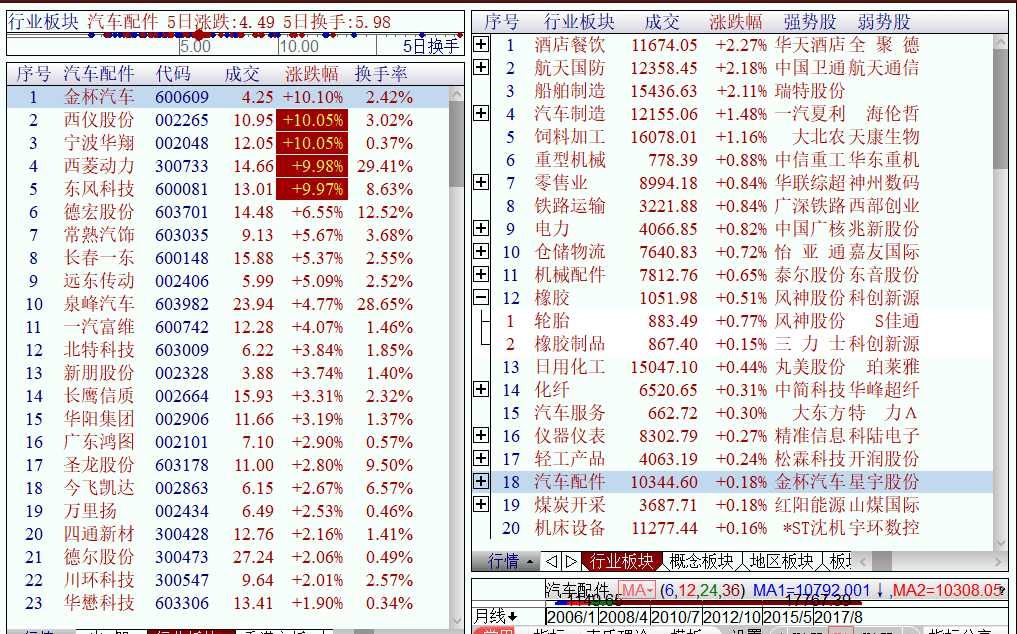
Task: Expand the 仪器仪表 sector row
Action: point(481,435)
